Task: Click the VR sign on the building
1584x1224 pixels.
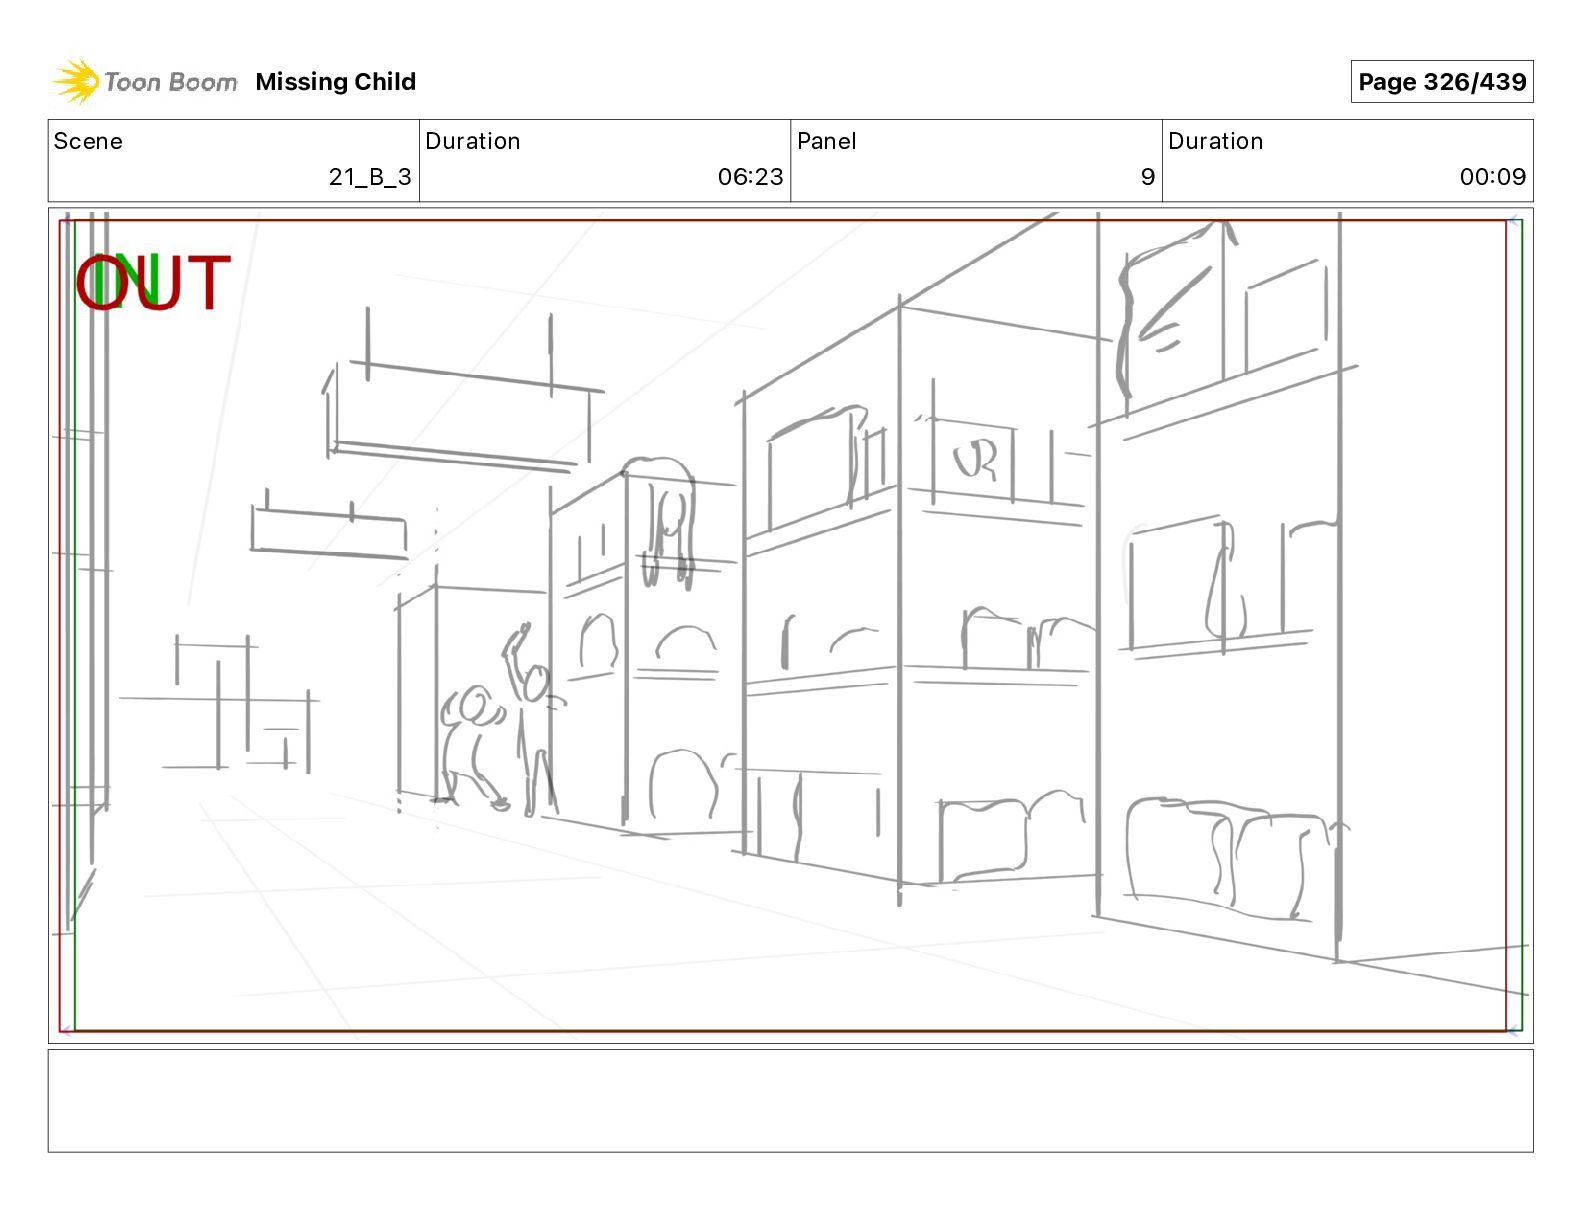Action: pyautogui.click(x=974, y=461)
